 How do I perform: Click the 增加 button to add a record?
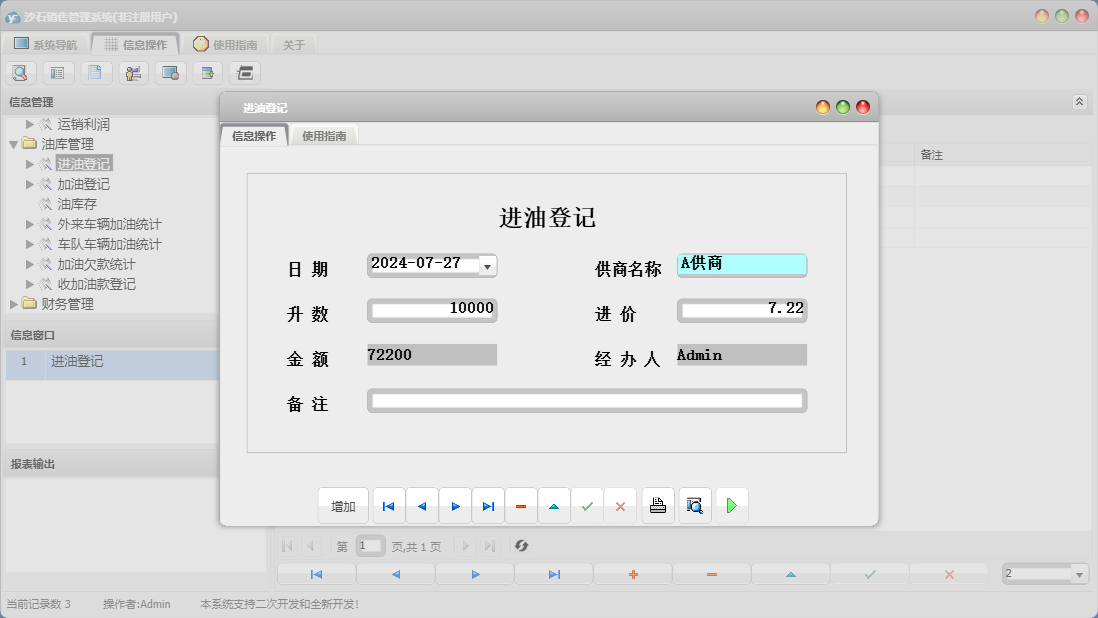pos(343,505)
